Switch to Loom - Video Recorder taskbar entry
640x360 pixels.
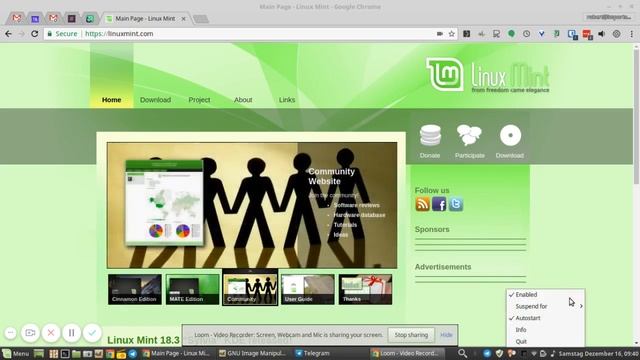pyautogui.click(x=407, y=353)
